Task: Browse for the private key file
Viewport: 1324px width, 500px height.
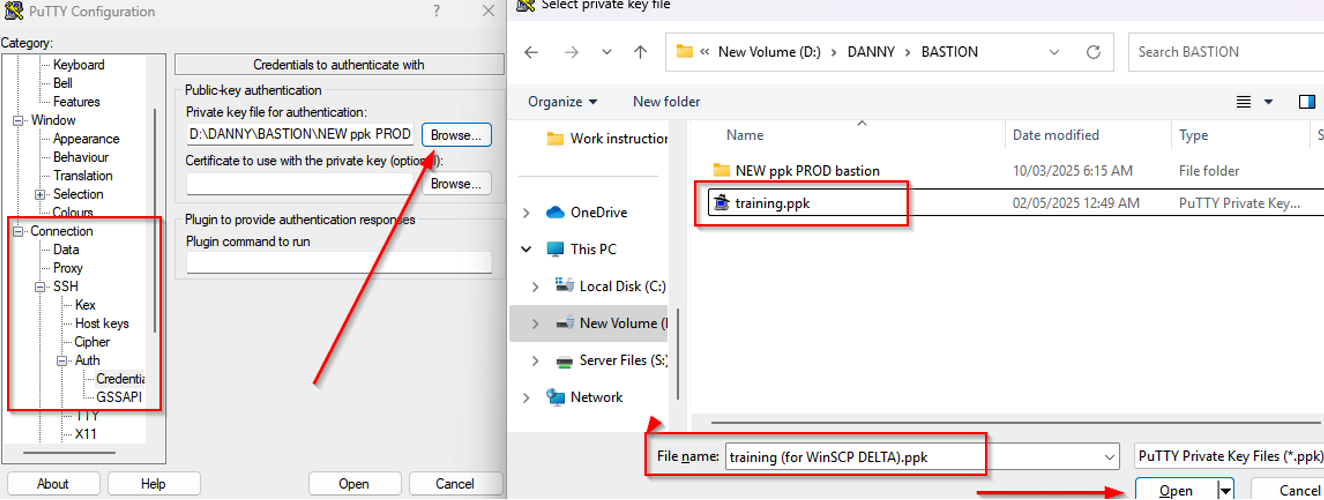Action: pos(456,134)
